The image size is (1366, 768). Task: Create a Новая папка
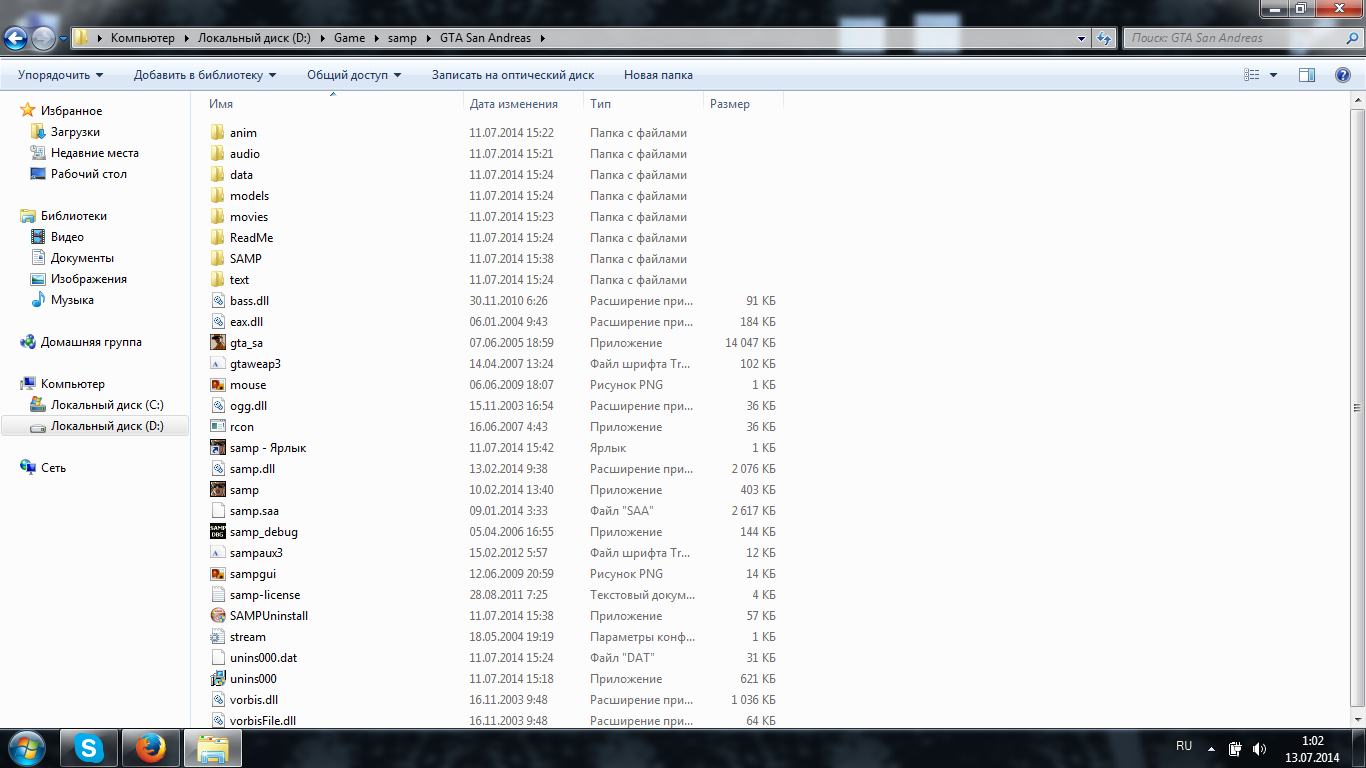(x=658, y=75)
